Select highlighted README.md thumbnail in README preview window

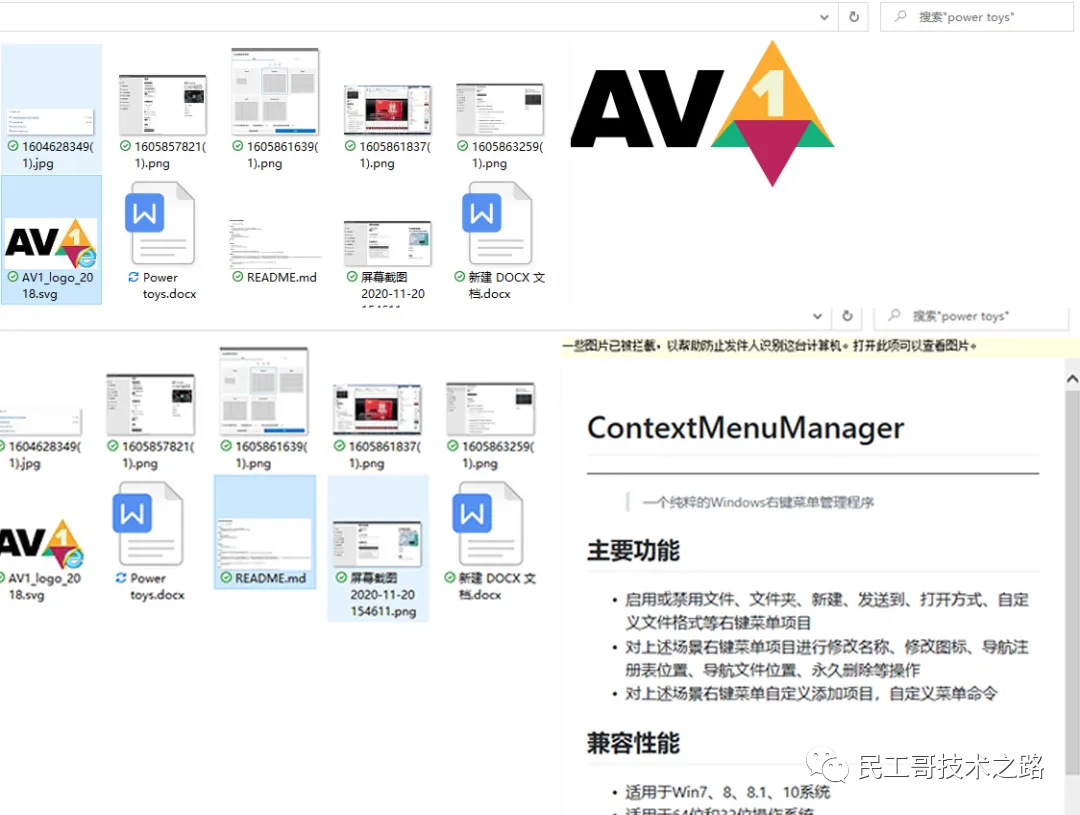point(264,544)
